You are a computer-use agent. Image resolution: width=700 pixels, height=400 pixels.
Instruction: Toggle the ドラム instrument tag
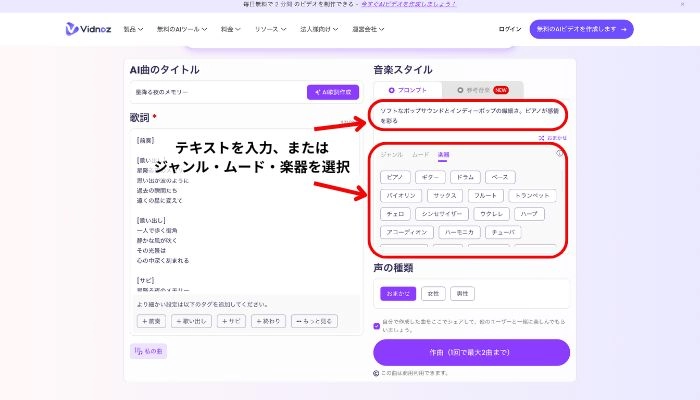pyautogui.click(x=465, y=177)
